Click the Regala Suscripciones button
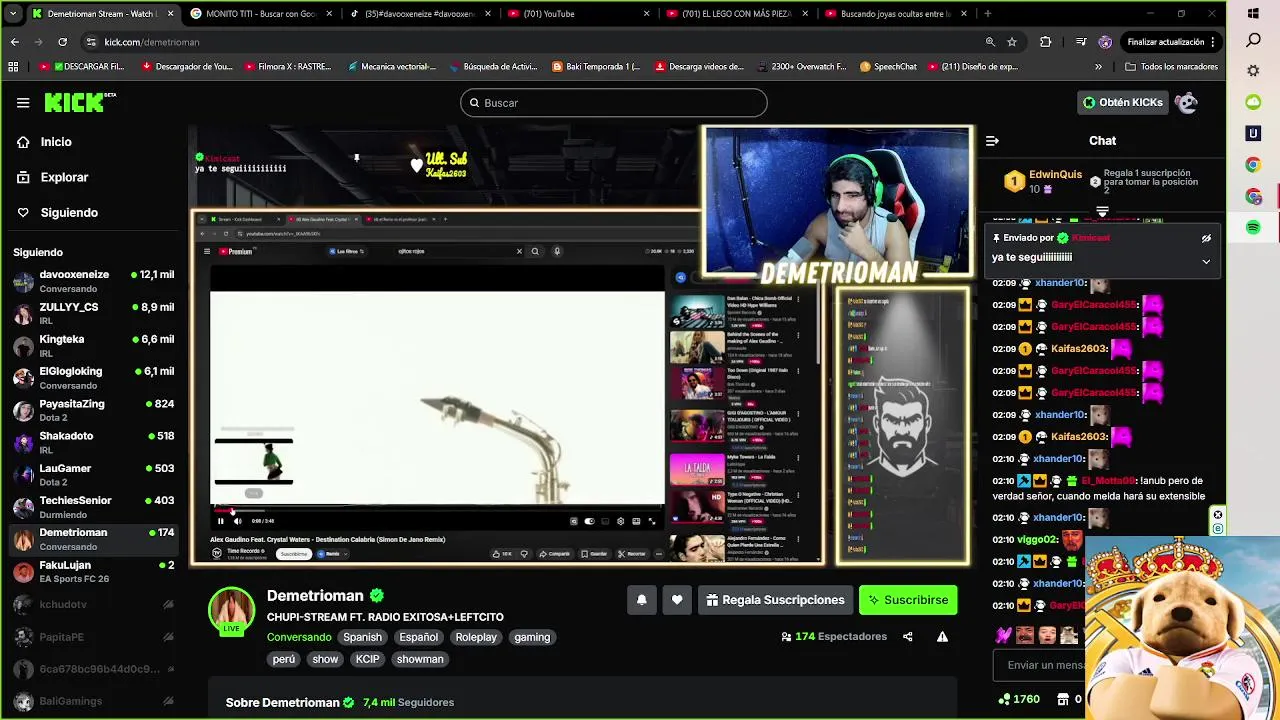 point(775,600)
